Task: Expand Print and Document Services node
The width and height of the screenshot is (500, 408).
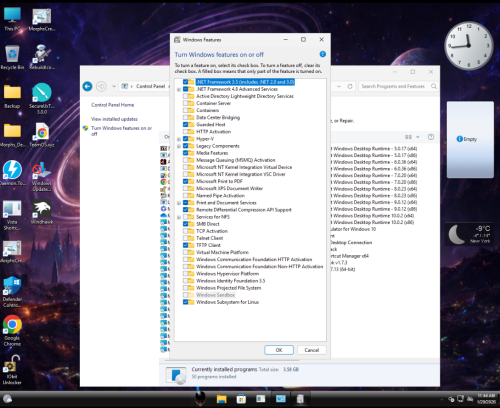Action: [179, 203]
